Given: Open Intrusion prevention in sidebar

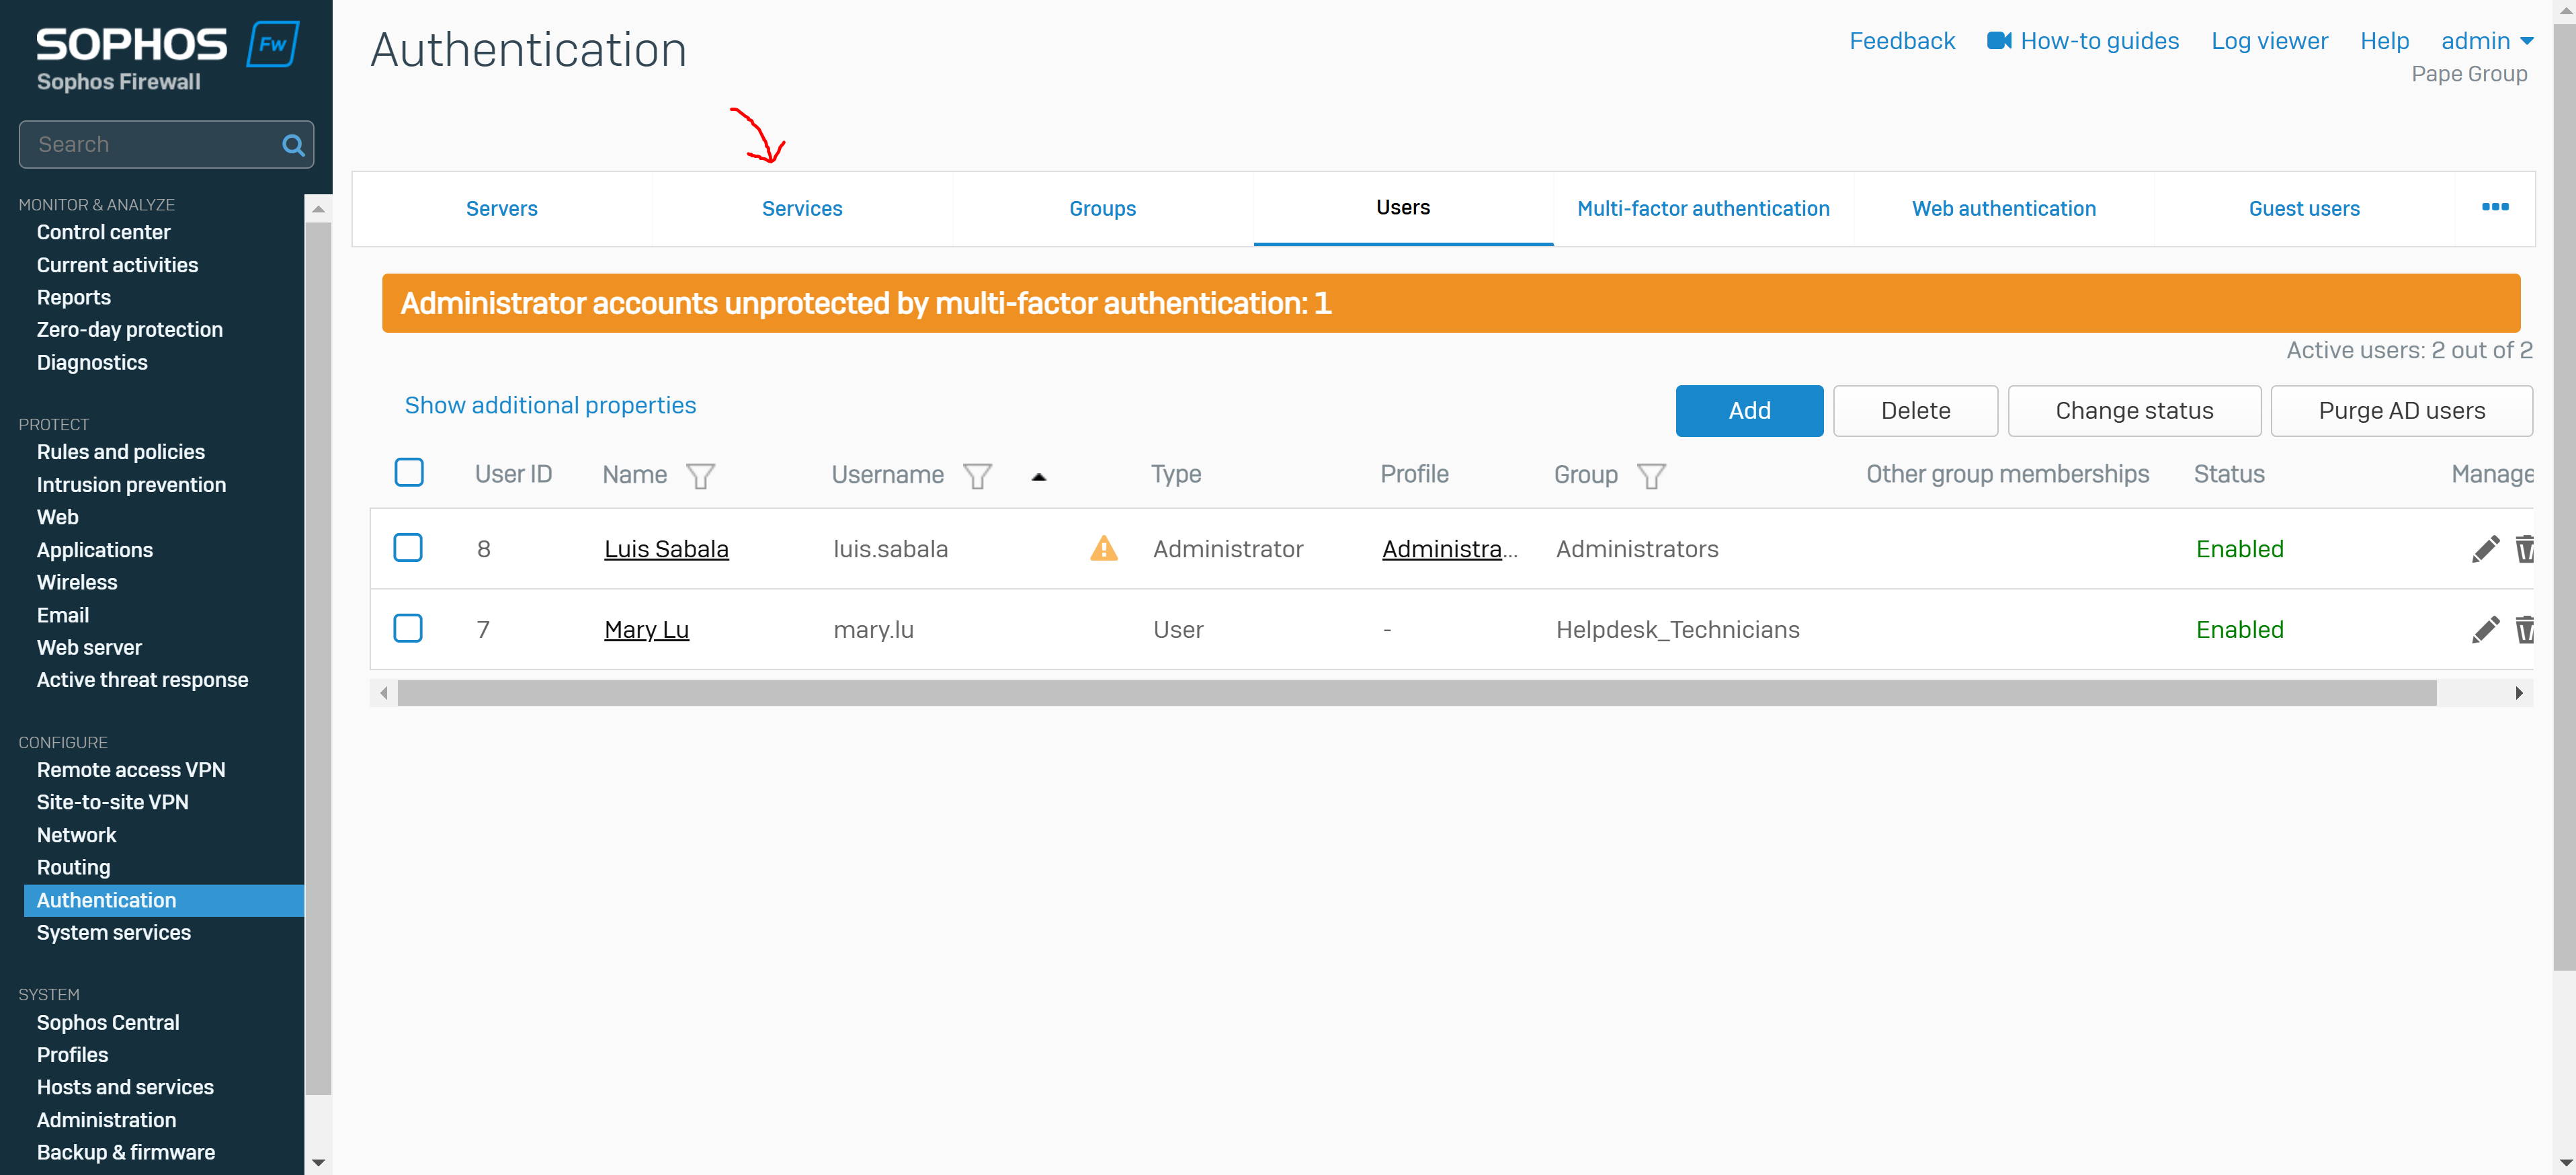Looking at the screenshot, I should tap(131, 485).
